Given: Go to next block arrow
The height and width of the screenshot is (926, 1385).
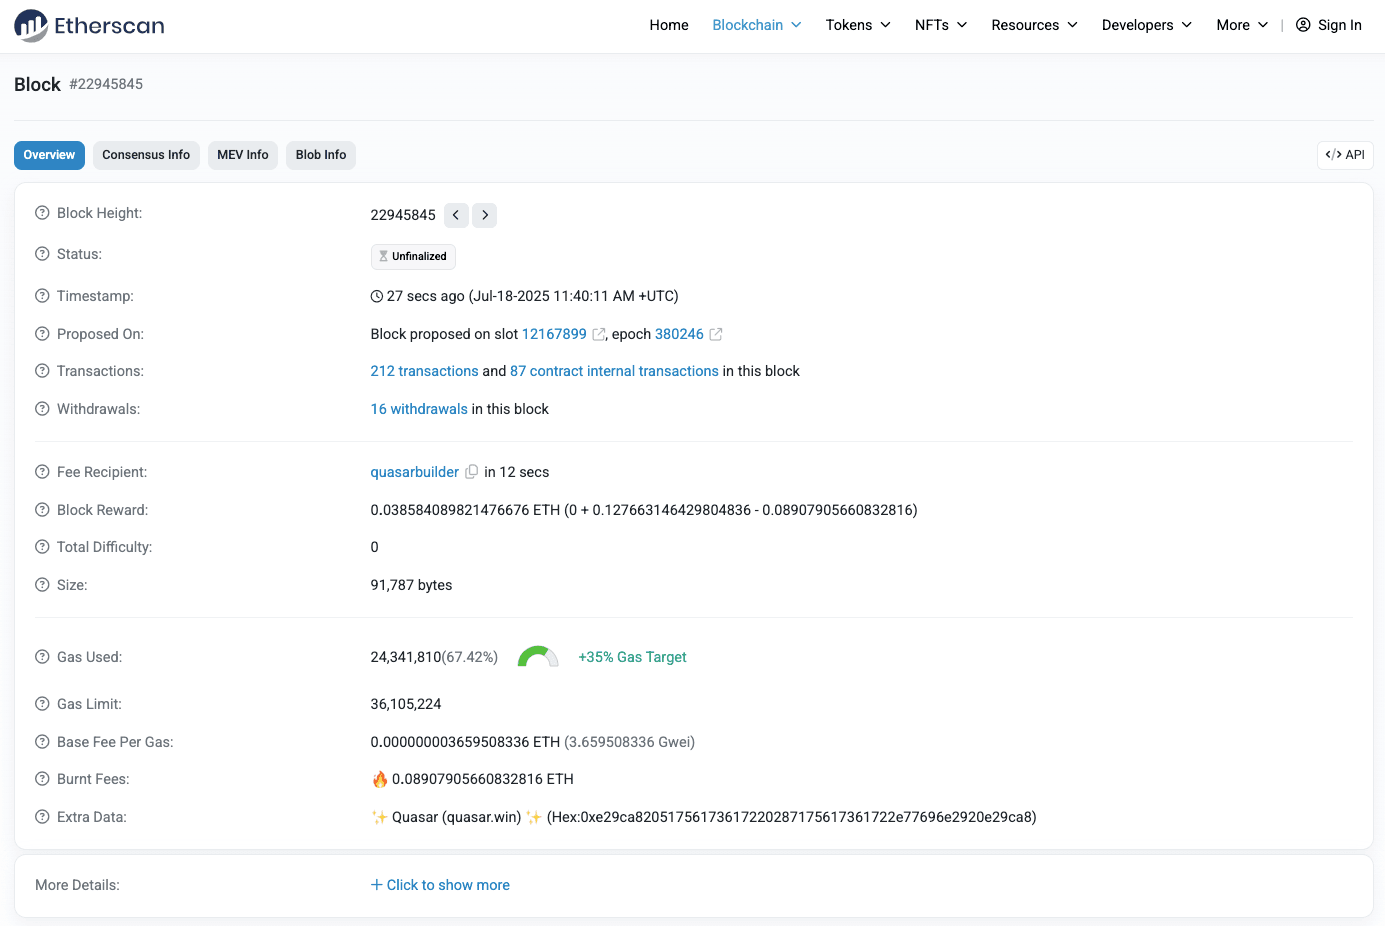Looking at the screenshot, I should (485, 215).
